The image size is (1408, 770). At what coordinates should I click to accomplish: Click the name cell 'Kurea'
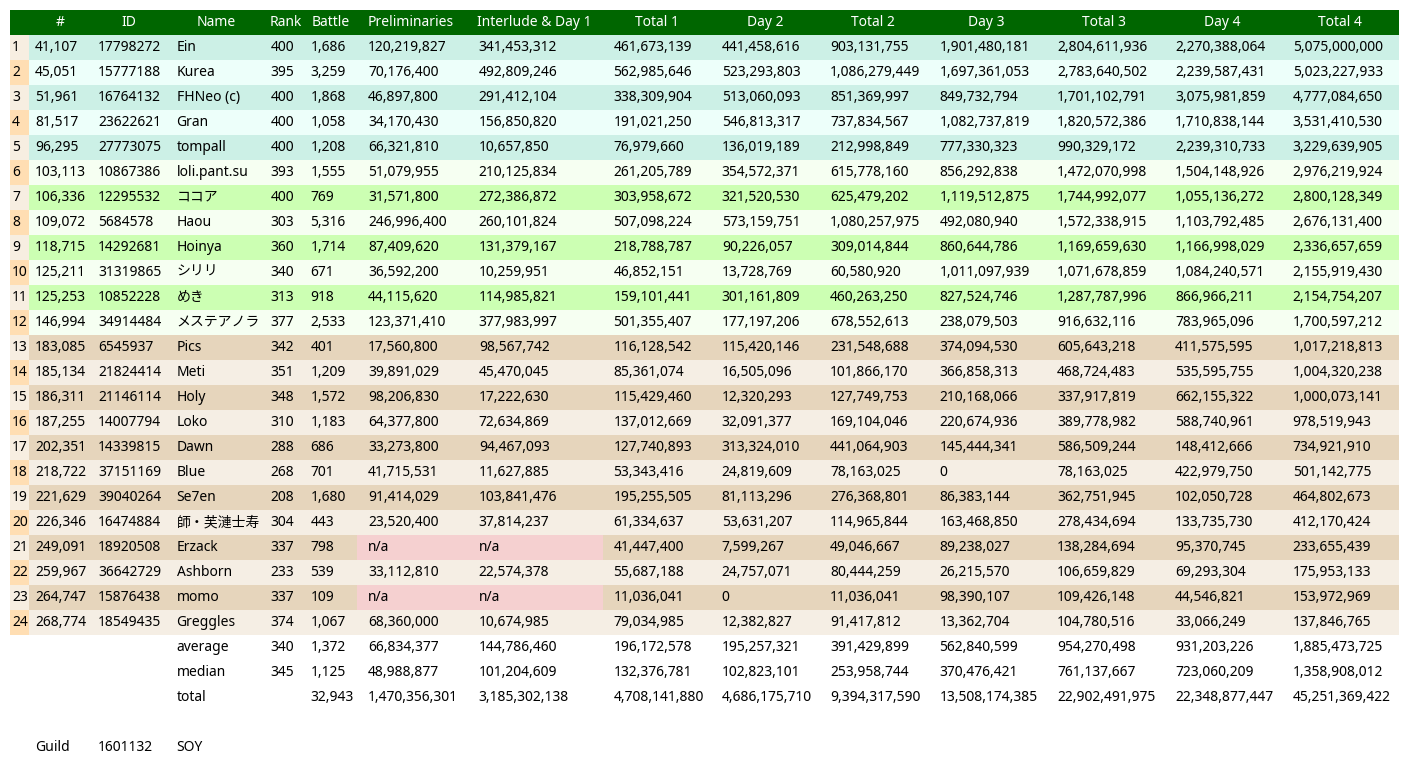coord(195,71)
